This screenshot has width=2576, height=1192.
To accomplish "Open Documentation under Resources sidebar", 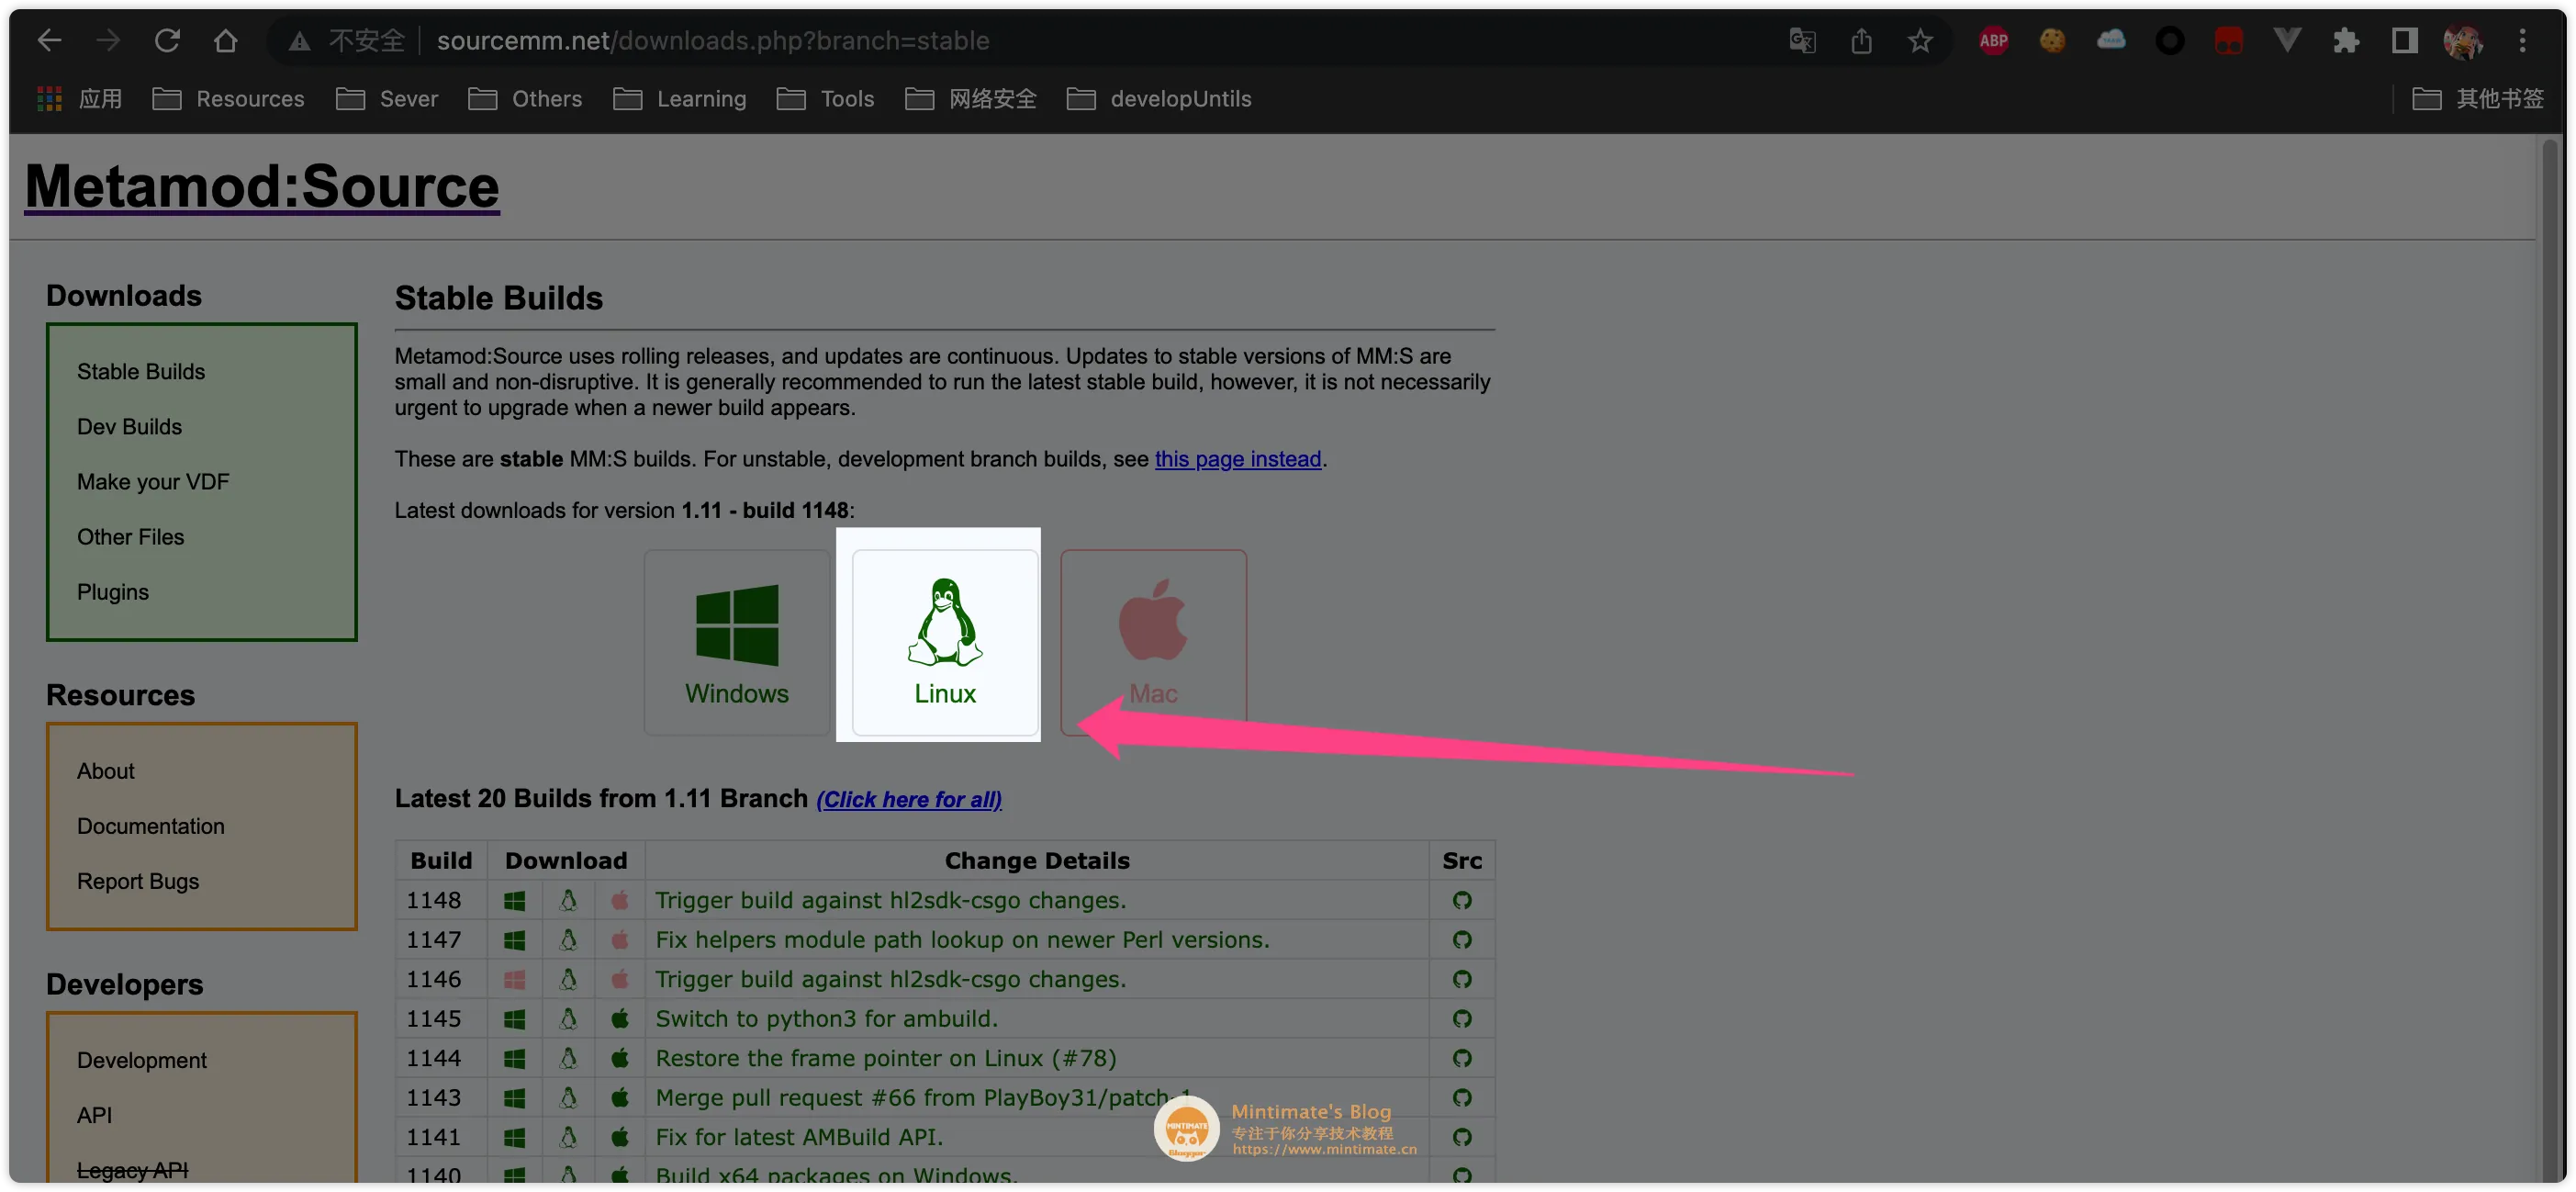I will click(x=150, y=826).
